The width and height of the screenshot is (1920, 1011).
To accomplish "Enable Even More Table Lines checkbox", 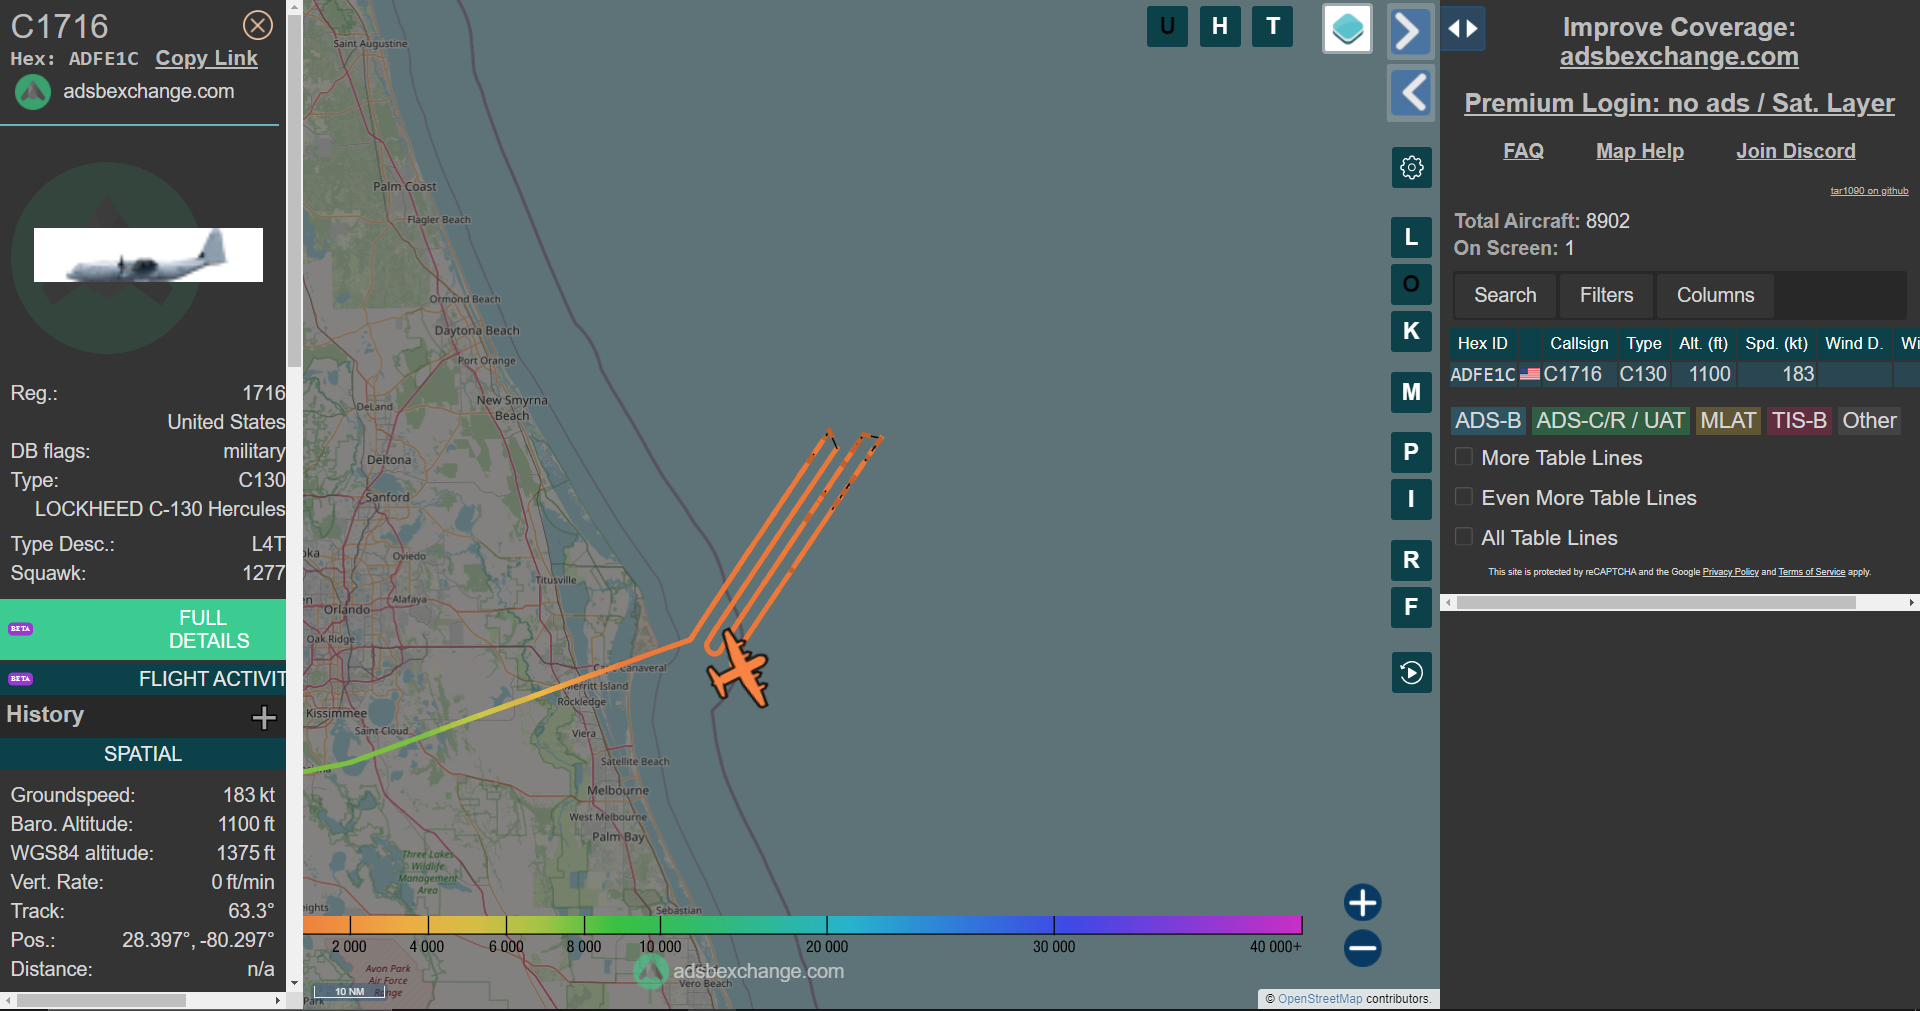I will tap(1464, 497).
